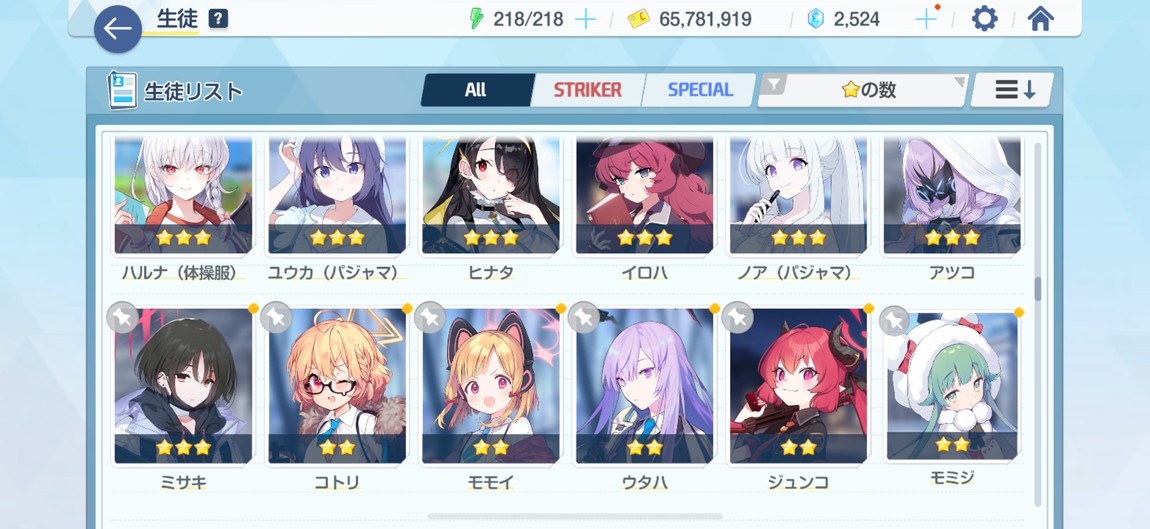Click the green lightning energy icon
Image resolution: width=1150 pixels, height=529 pixels.
pos(477,19)
